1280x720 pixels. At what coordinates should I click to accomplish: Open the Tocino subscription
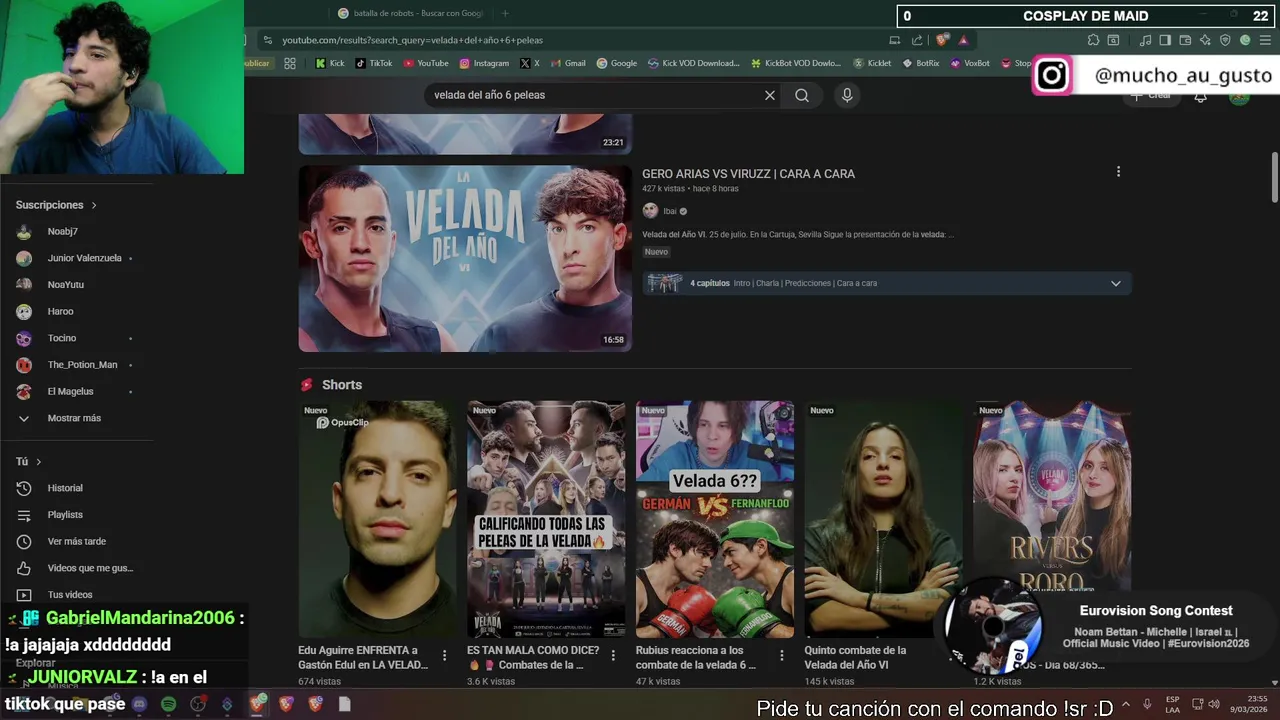(x=62, y=338)
